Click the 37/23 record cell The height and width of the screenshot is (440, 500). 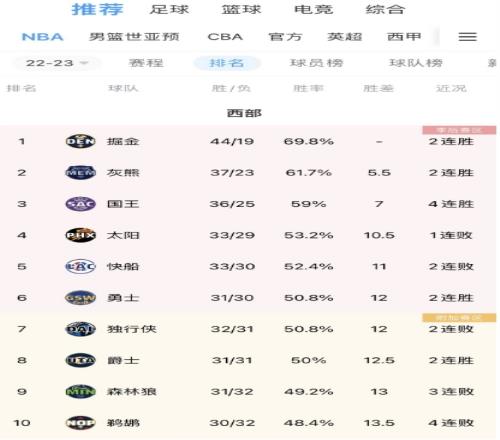(x=232, y=173)
